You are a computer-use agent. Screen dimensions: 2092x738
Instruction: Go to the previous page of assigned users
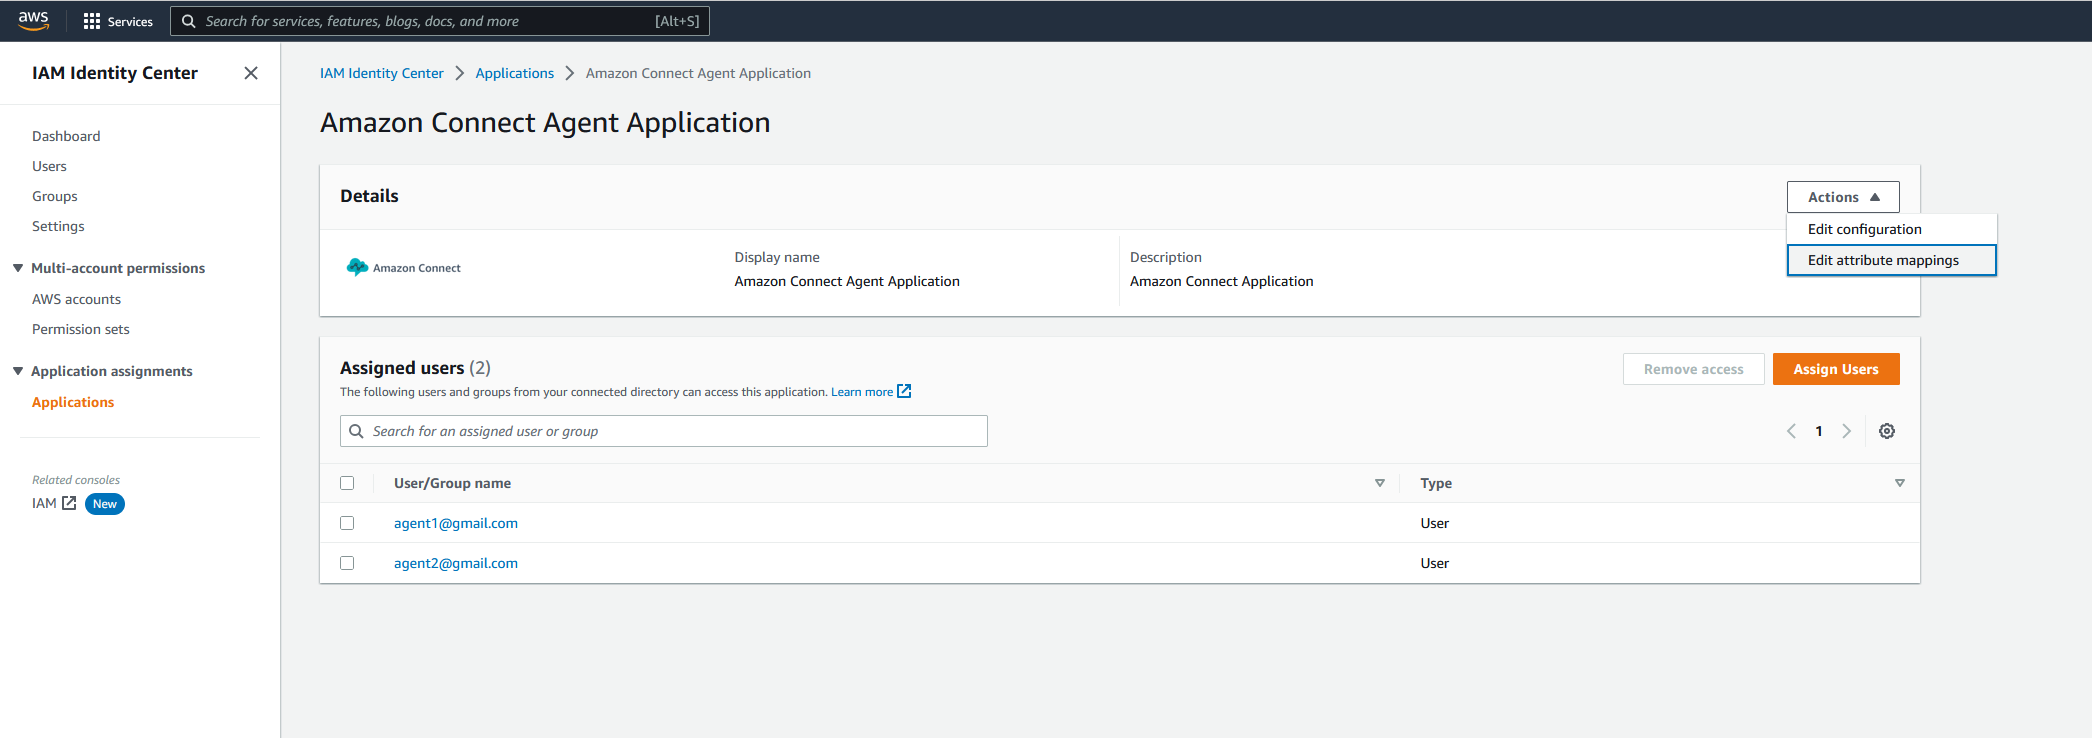1791,431
